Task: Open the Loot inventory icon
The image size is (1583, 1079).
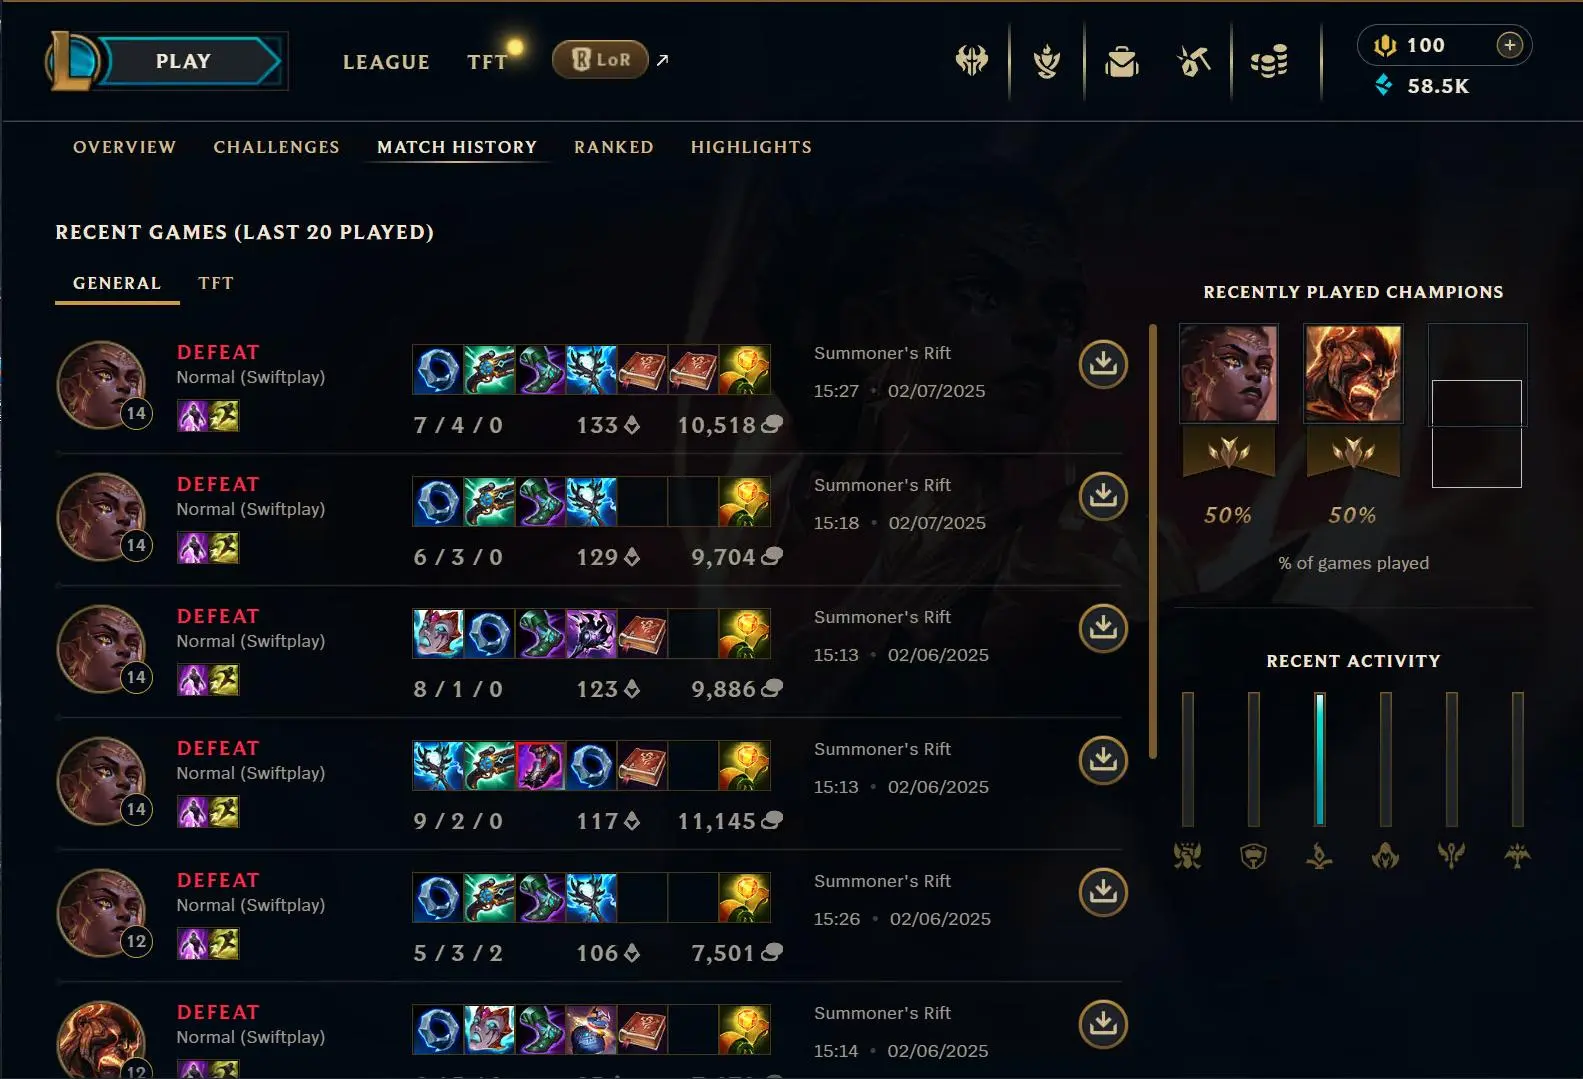Action: pyautogui.click(x=1194, y=61)
